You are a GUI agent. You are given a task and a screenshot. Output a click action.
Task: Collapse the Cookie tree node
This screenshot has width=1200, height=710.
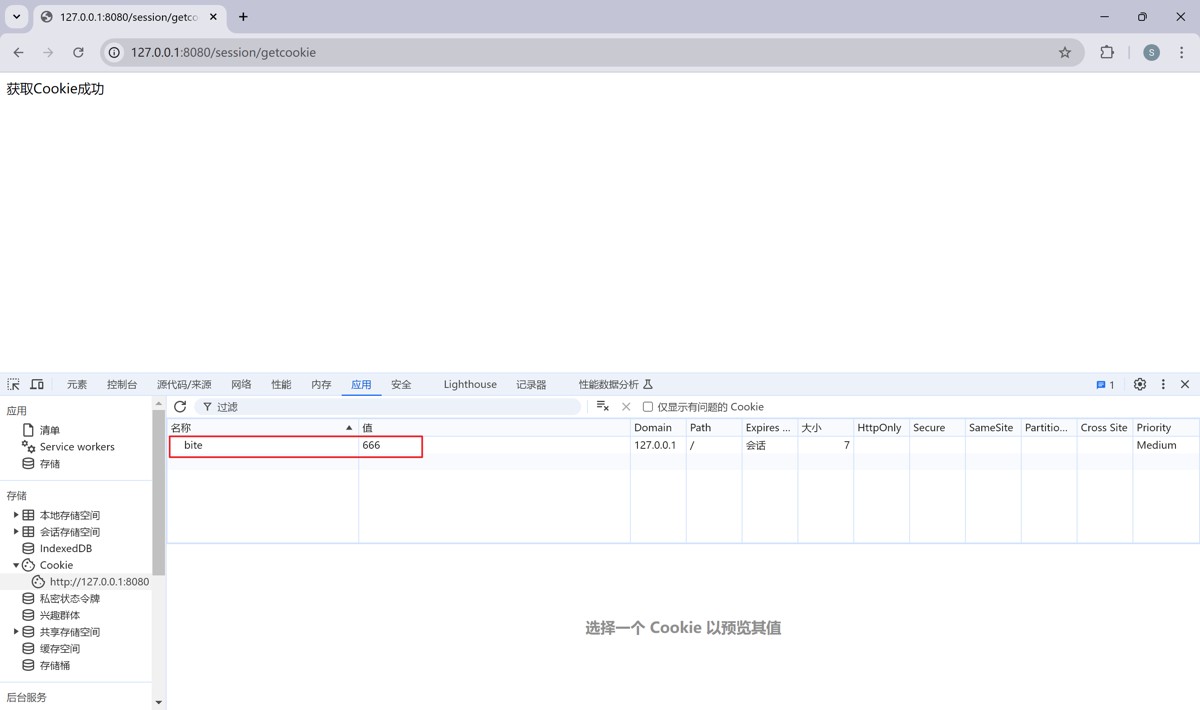tap(16, 565)
